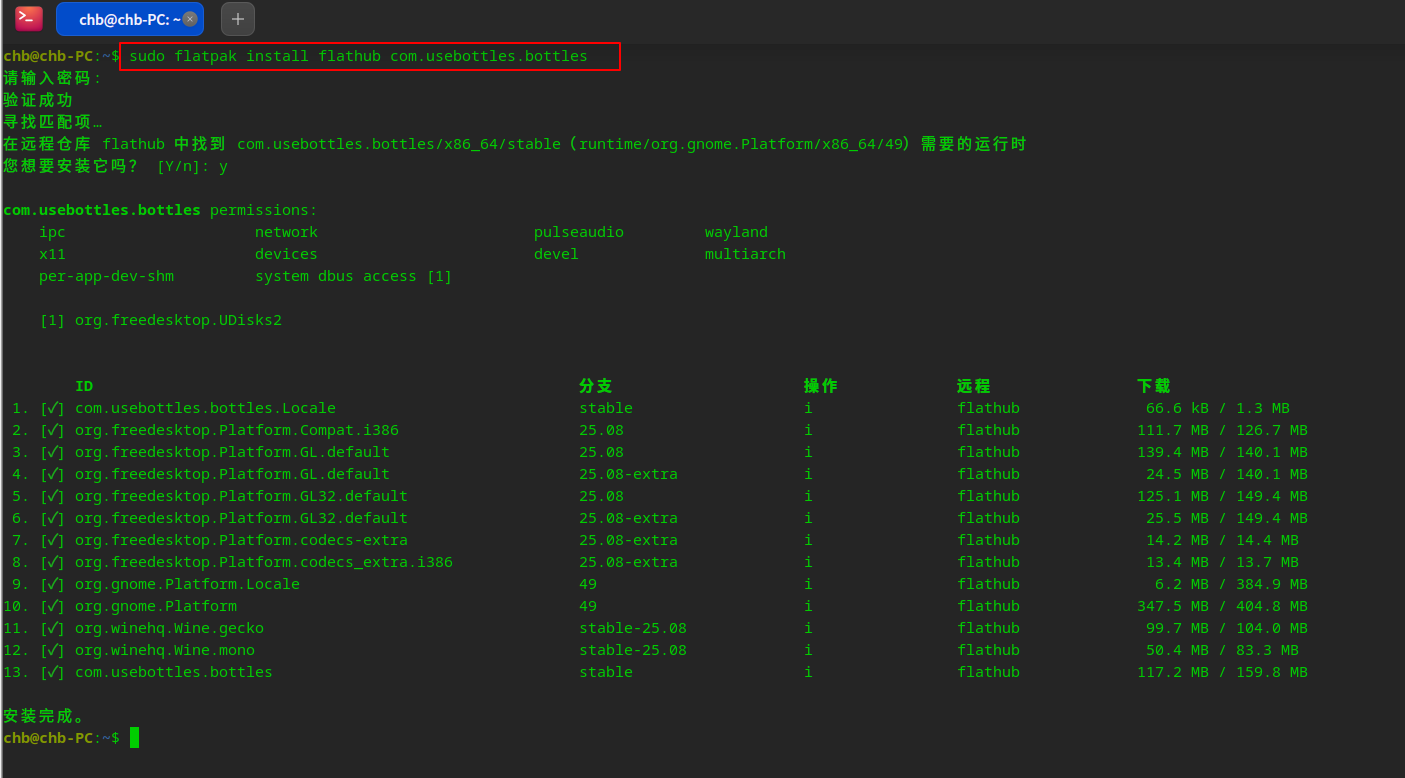This screenshot has width=1405, height=778.
Task: Click org.freedesktop.Platform.GL.default in row 4
Action: 232,474
